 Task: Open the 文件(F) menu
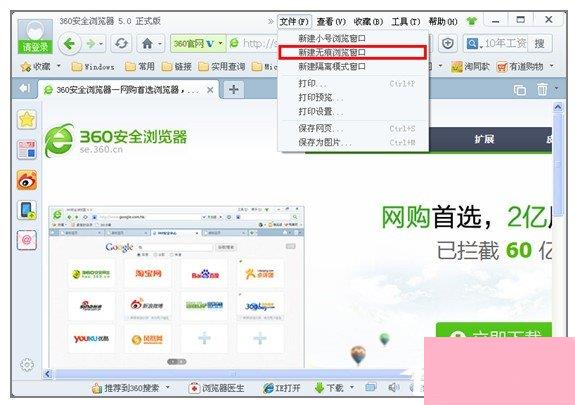coord(294,22)
